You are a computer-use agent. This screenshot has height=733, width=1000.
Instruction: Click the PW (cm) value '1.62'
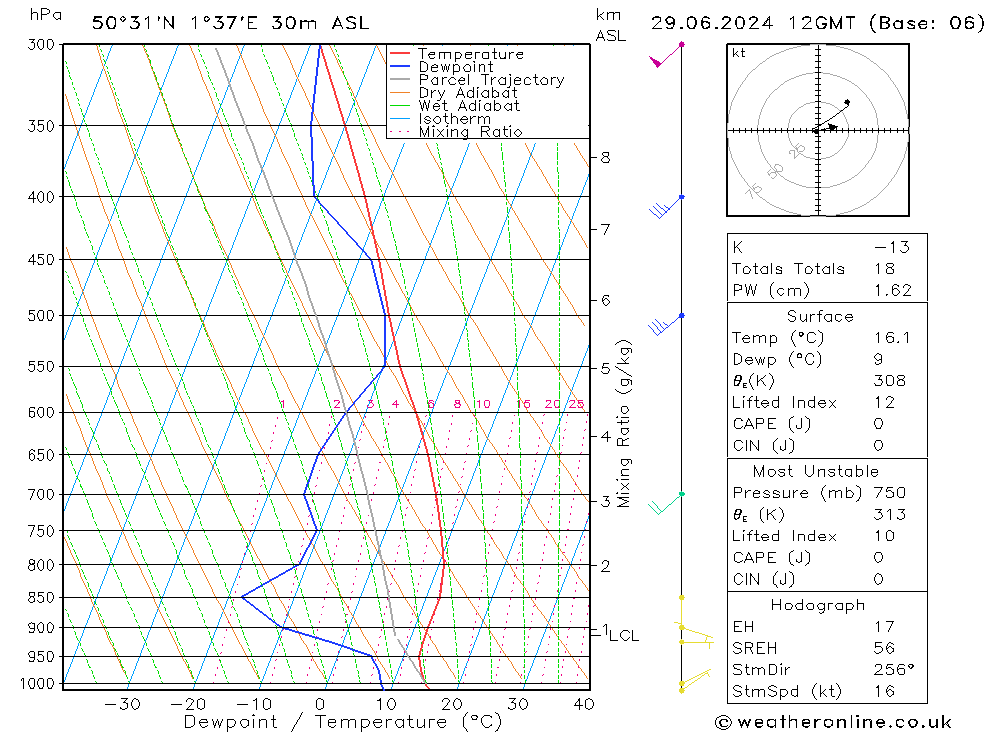tap(893, 290)
